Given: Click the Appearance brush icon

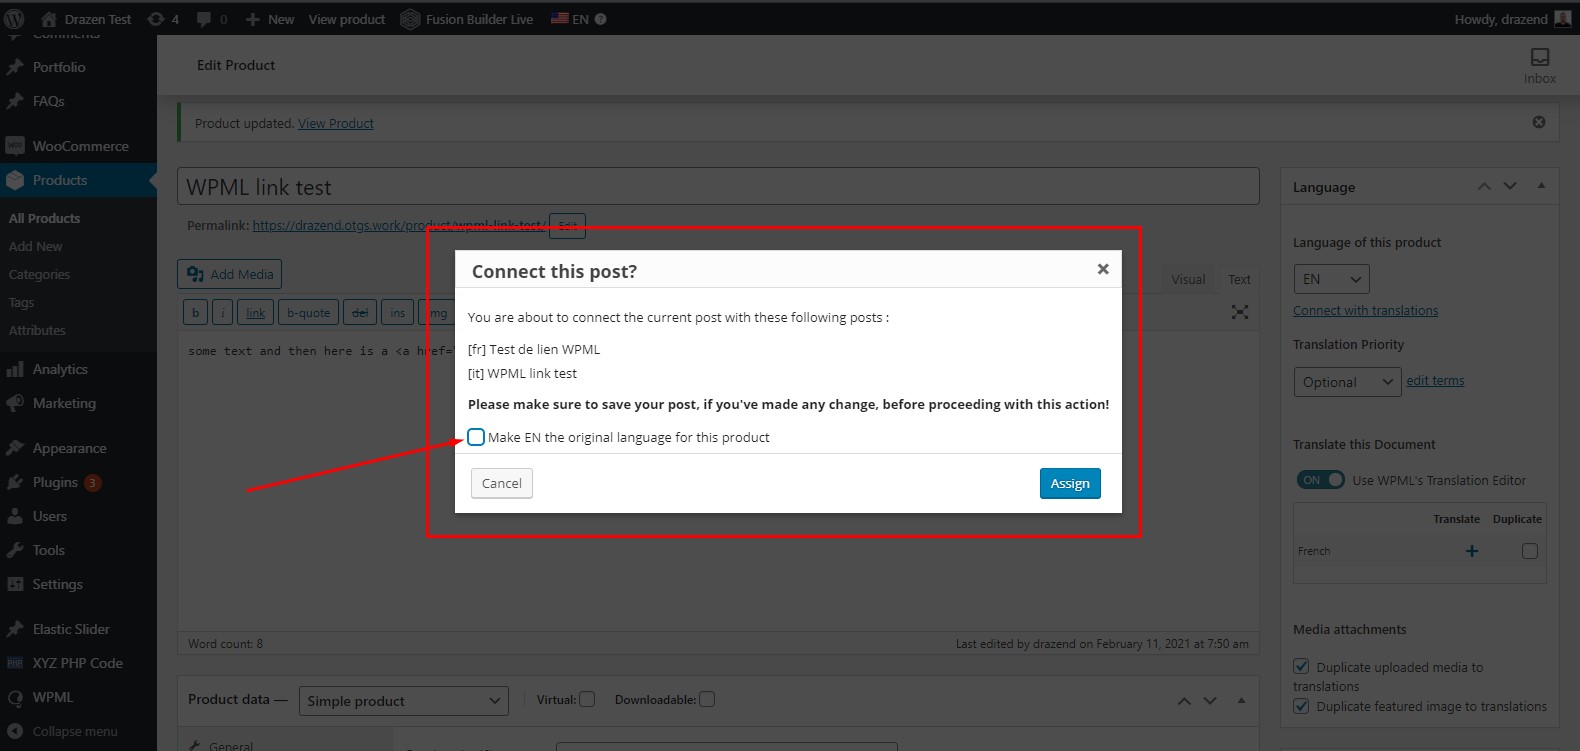Looking at the screenshot, I should 15,448.
